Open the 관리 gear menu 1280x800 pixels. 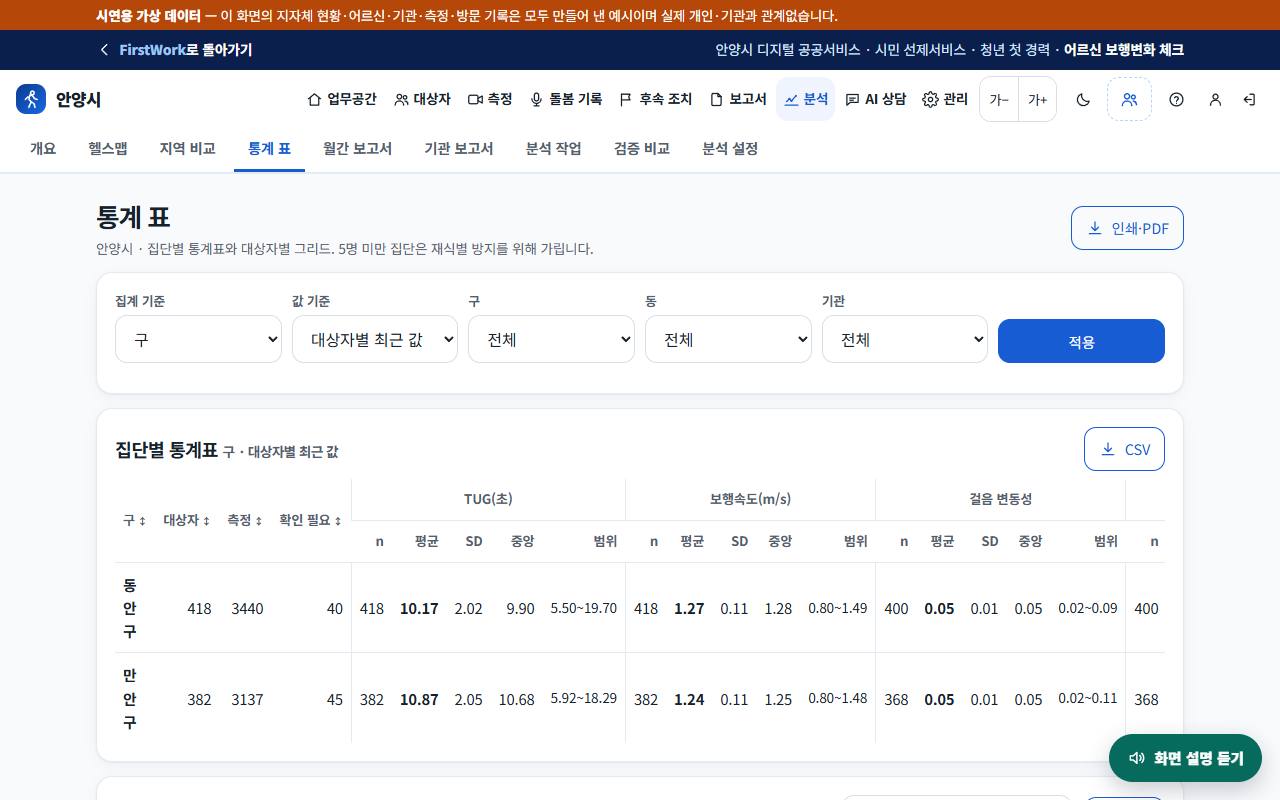[x=945, y=99]
